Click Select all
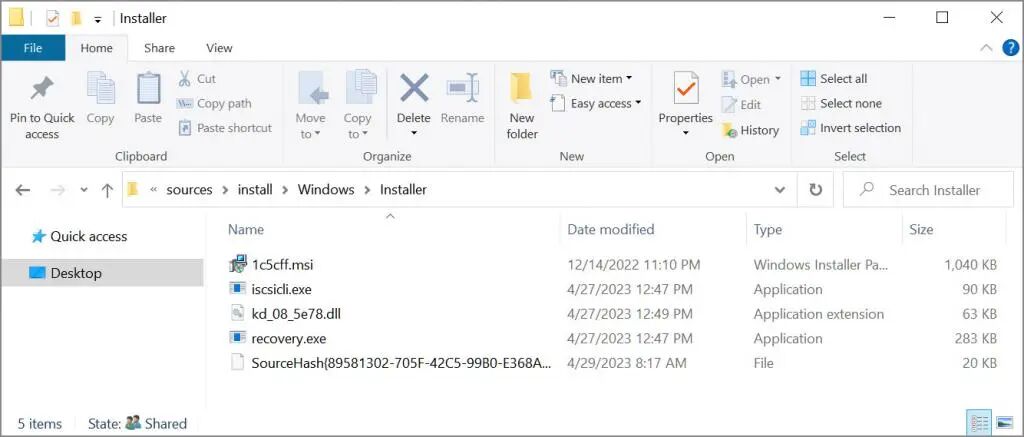The image size is (1024, 437). (x=834, y=78)
